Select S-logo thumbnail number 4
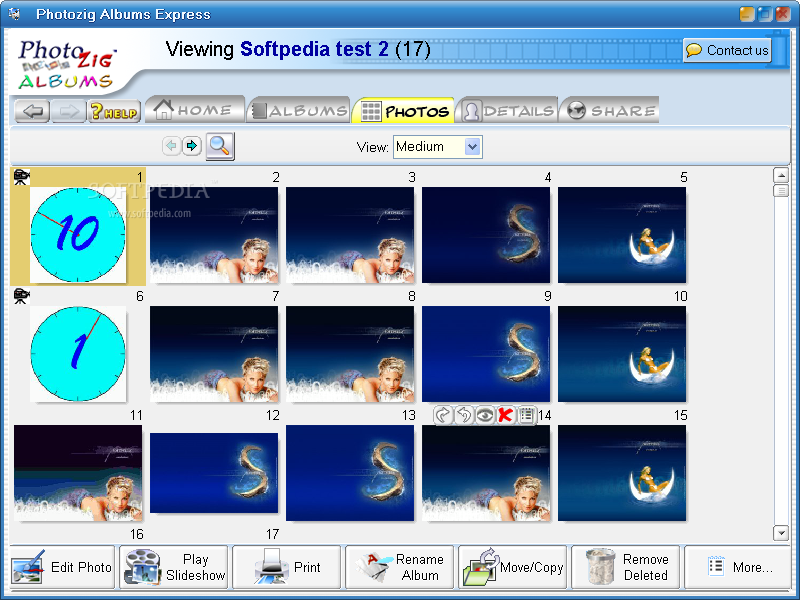The image size is (800, 600). pyautogui.click(x=486, y=235)
